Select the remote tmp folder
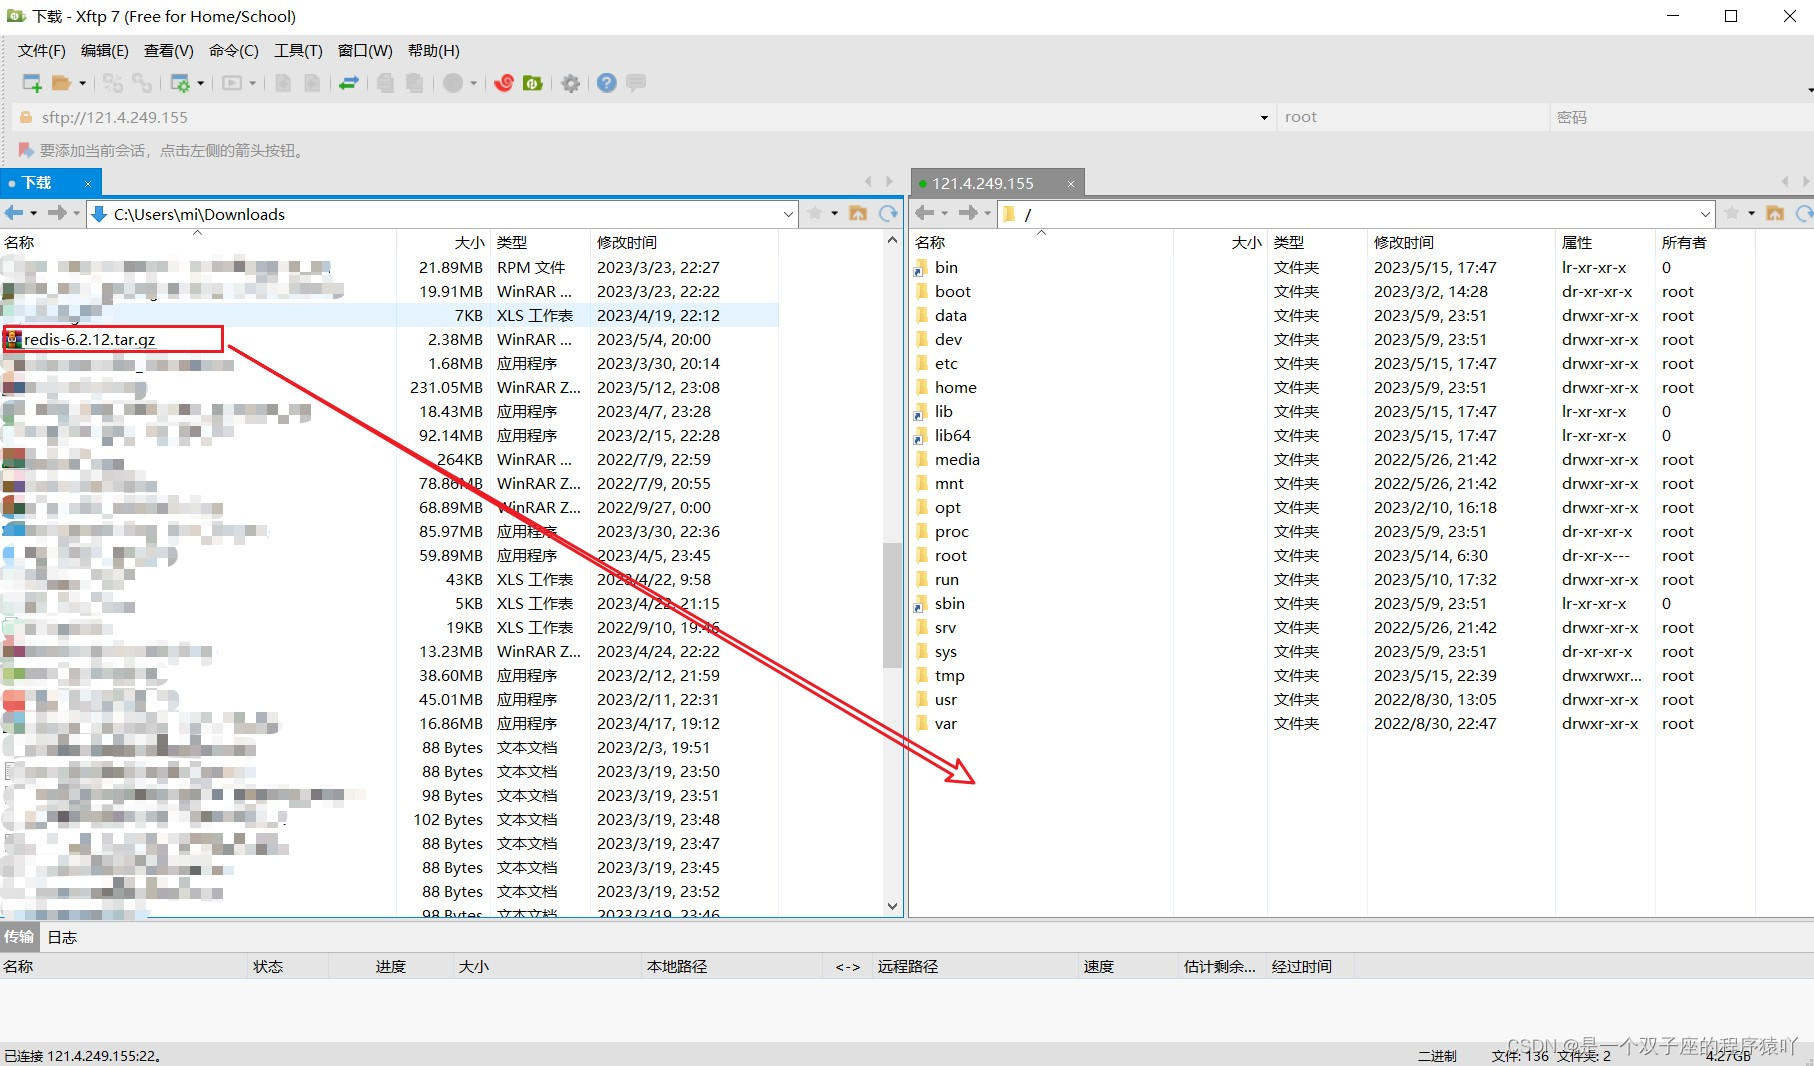Screen dimensions: 1814x1066 [949, 675]
